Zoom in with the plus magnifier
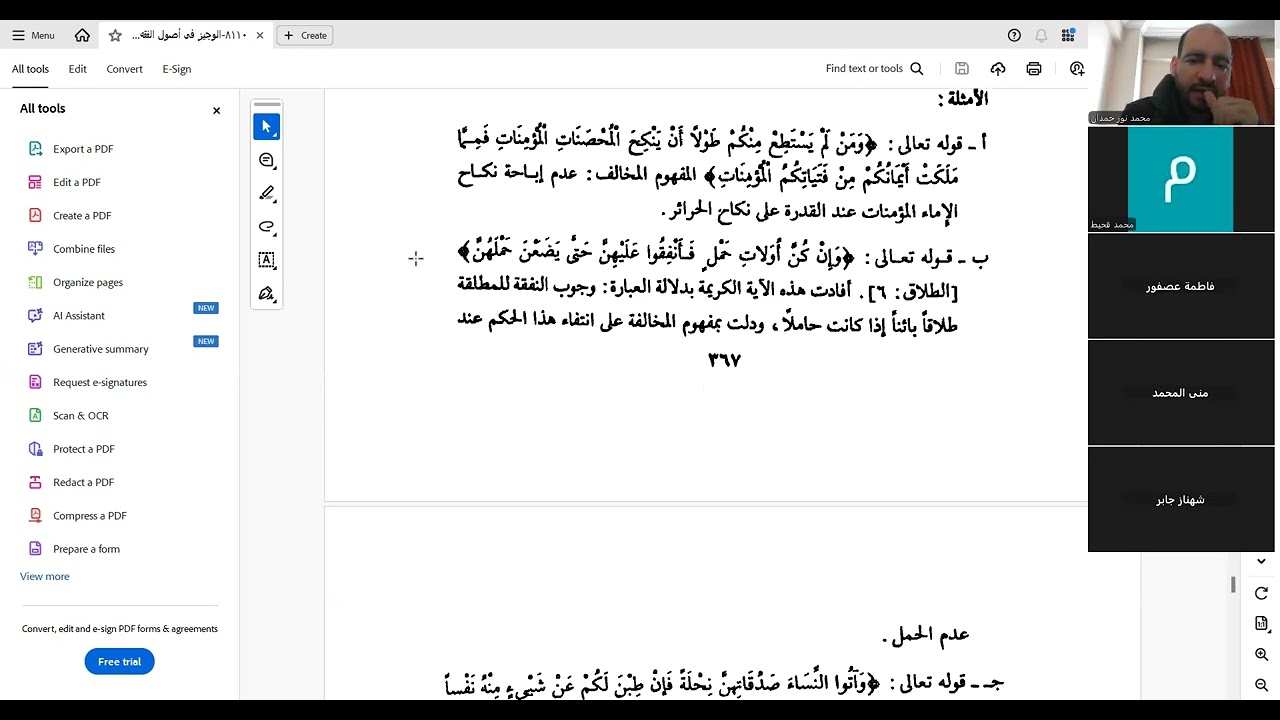 tap(1261, 655)
